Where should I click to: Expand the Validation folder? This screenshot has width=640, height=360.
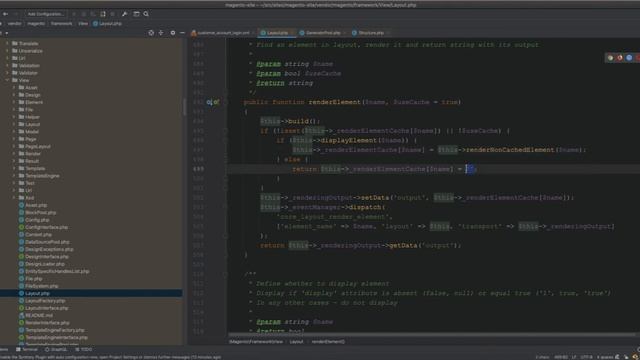pos(7,65)
